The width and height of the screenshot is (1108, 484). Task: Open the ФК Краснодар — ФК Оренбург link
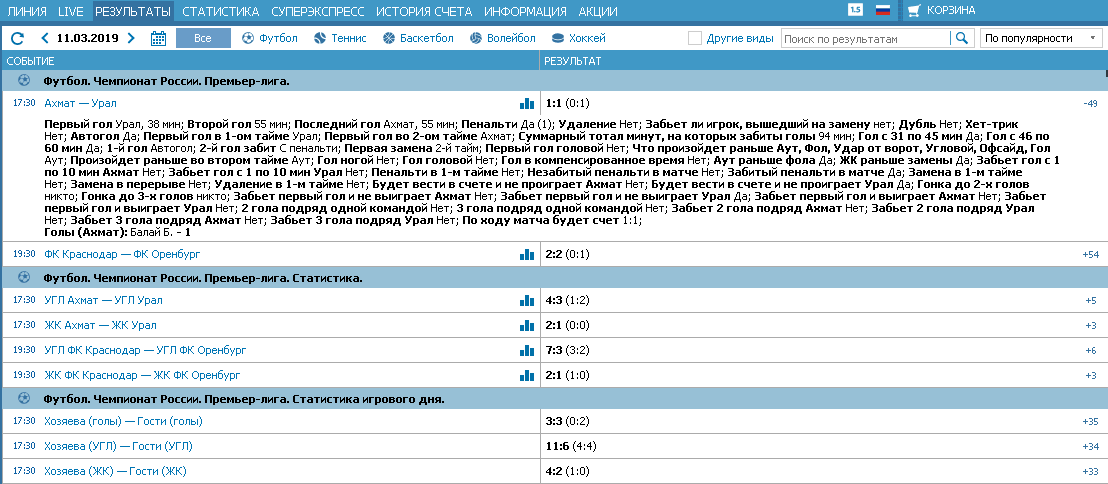(124, 254)
